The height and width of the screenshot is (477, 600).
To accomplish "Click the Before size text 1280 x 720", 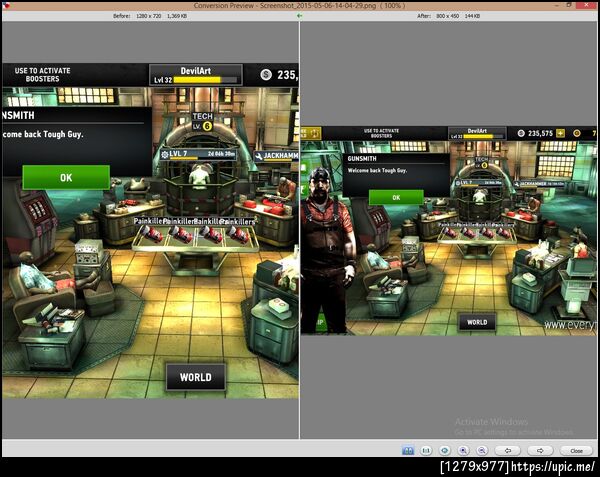I will (x=148, y=16).
